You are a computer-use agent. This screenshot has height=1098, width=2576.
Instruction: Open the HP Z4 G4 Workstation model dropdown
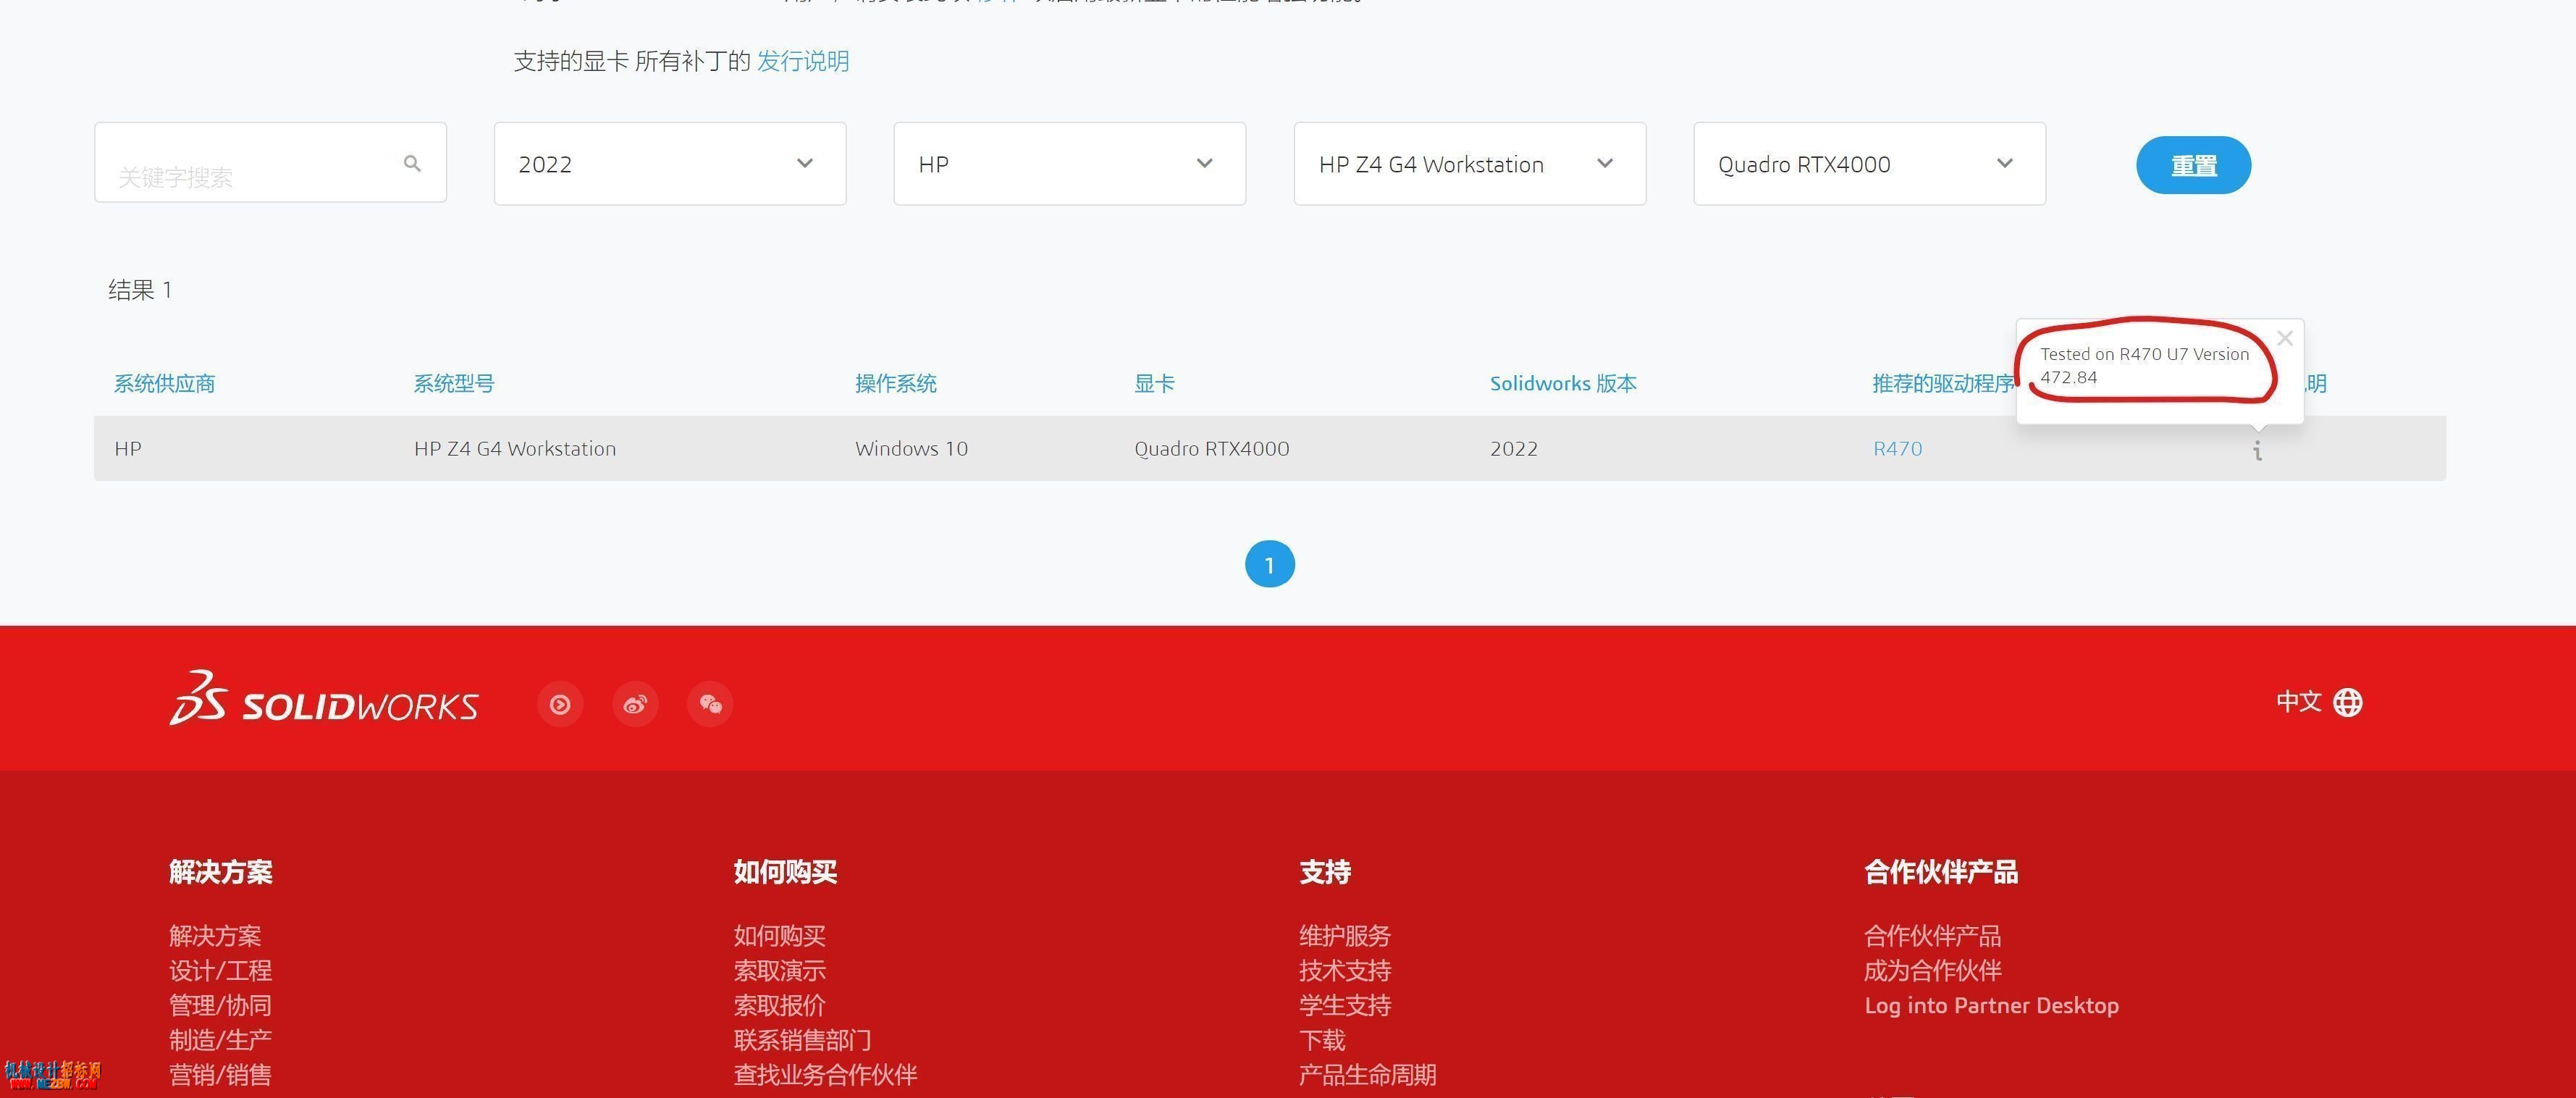[1469, 164]
